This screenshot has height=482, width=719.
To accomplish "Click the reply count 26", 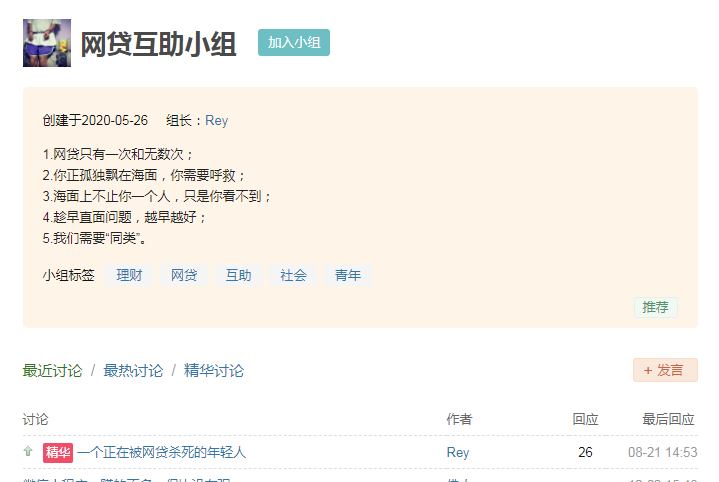I will (585, 452).
